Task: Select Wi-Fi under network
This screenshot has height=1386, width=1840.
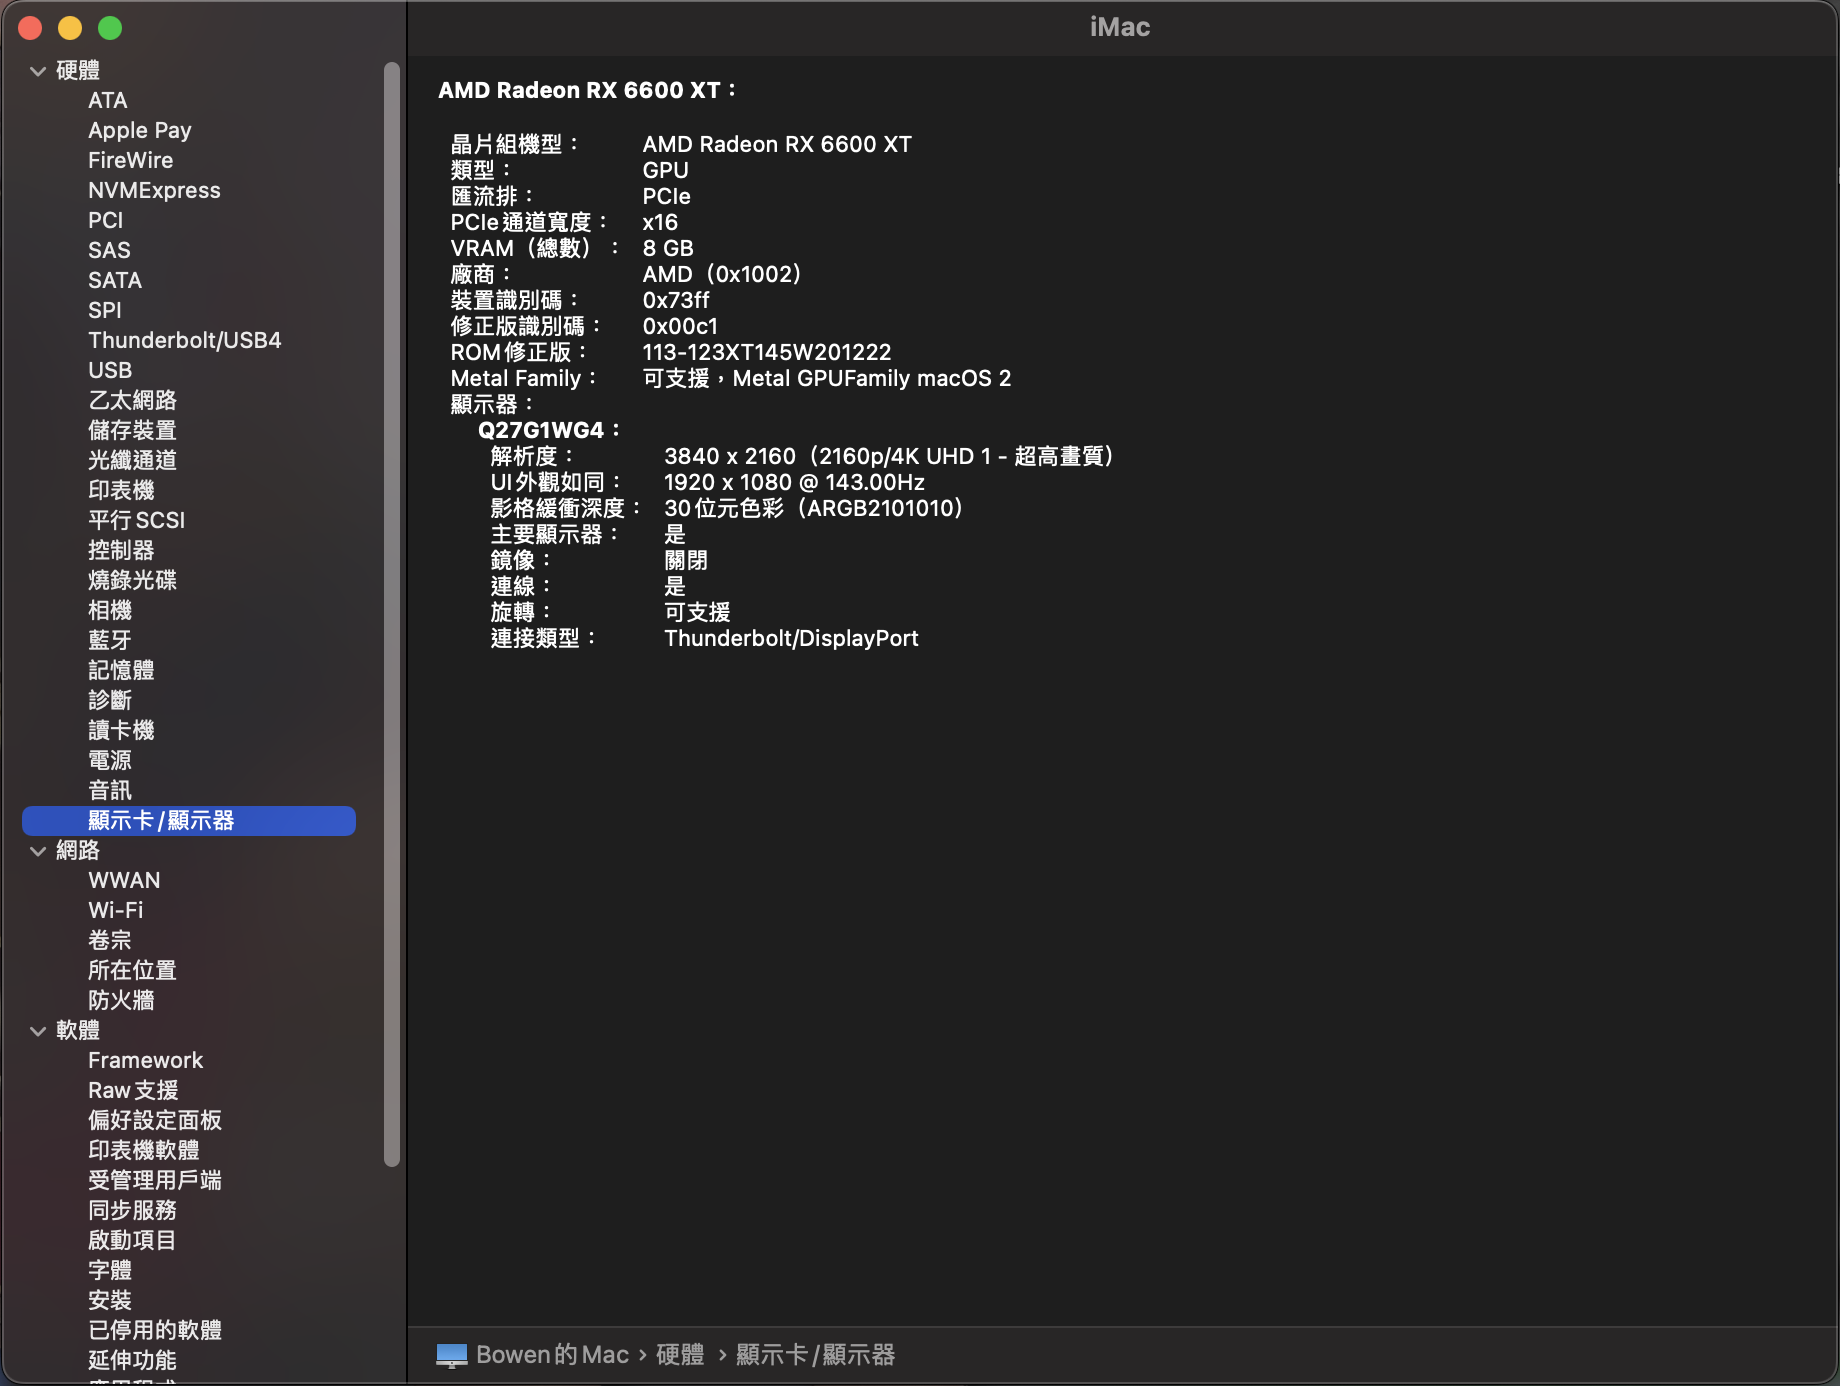Action: click(x=116, y=911)
